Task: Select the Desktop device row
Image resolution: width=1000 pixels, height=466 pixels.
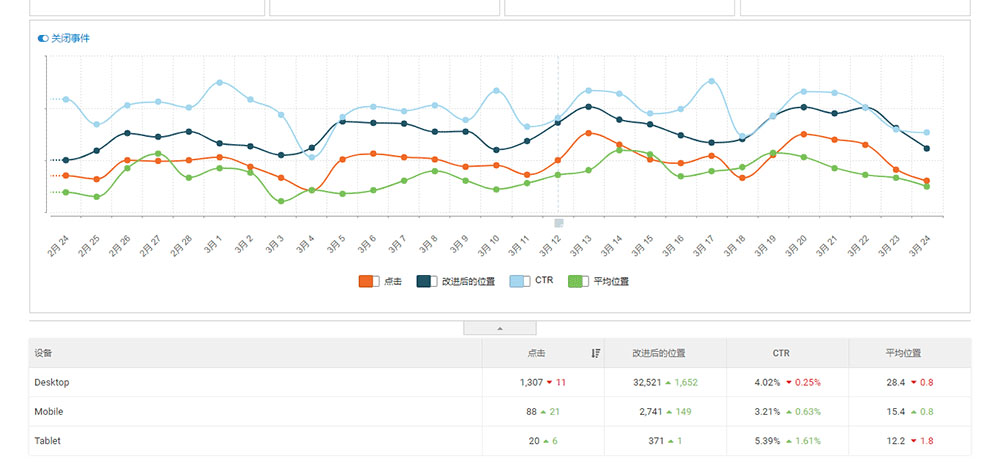Action: (x=52, y=382)
